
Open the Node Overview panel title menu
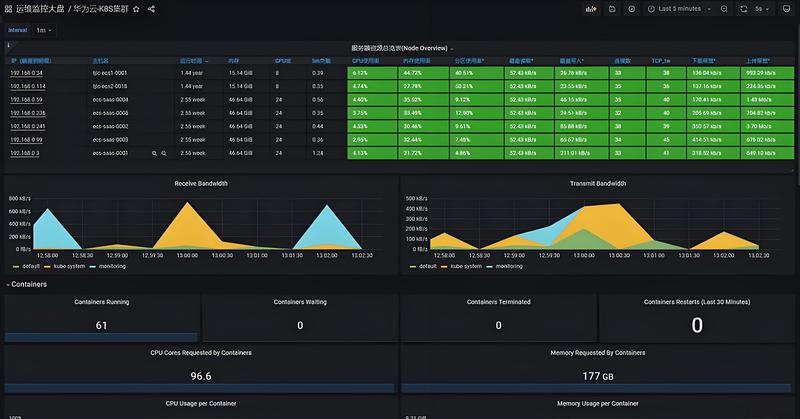(x=402, y=48)
